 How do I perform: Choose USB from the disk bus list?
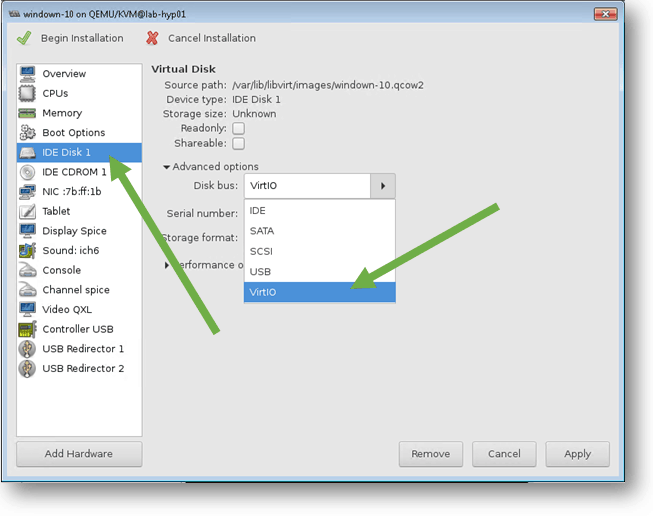319,272
